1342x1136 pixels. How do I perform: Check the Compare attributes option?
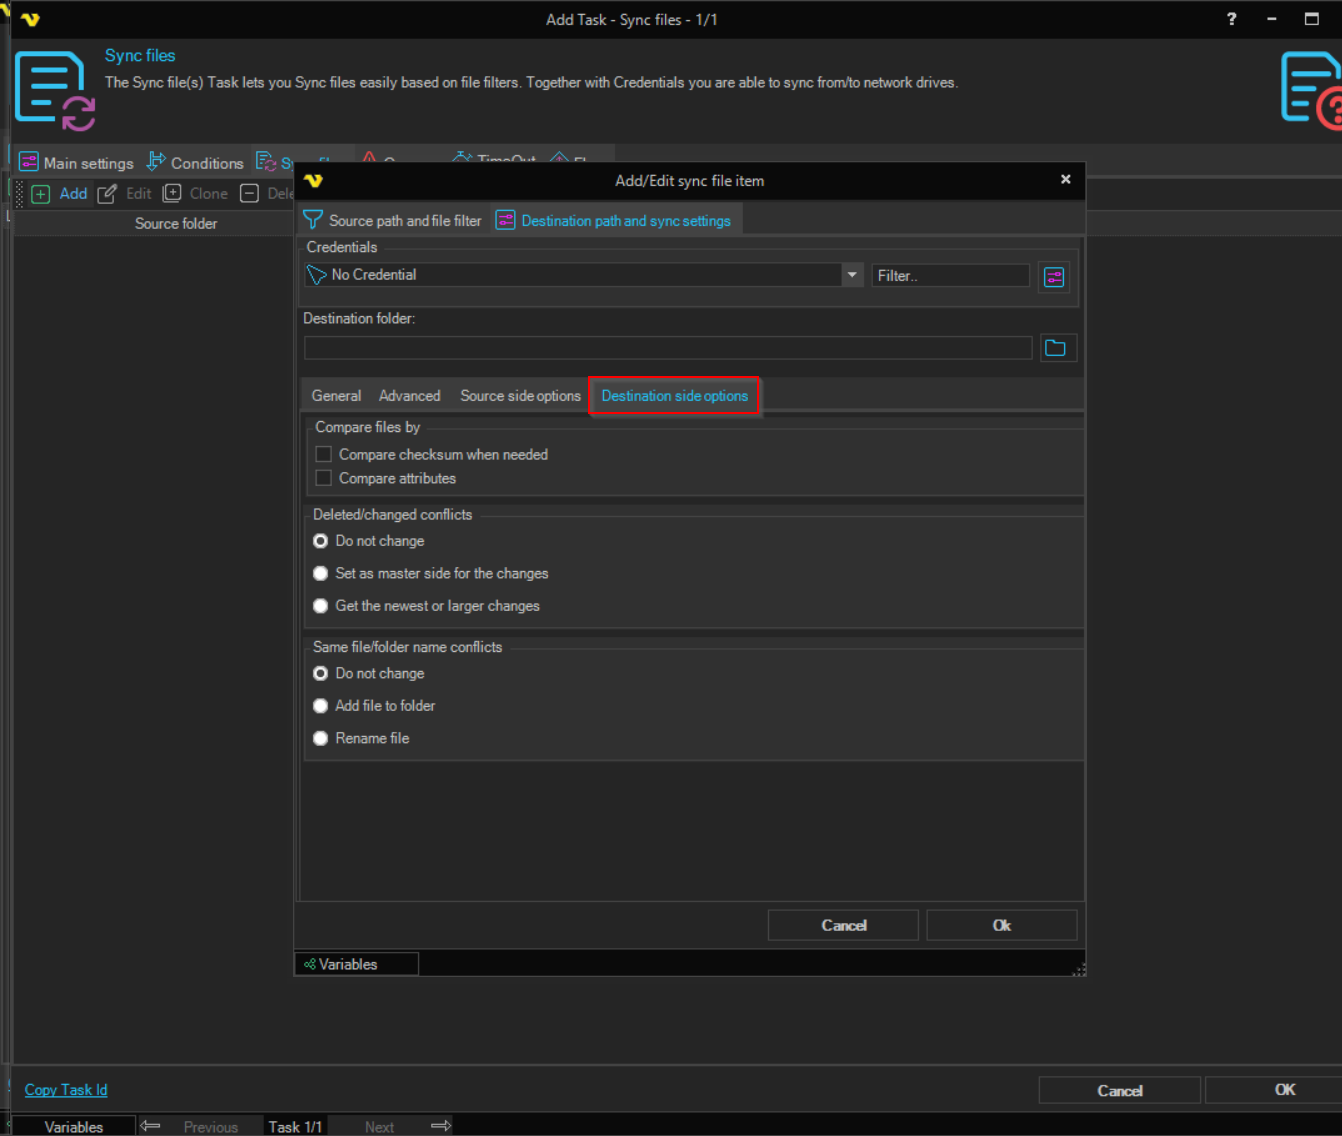pos(324,478)
